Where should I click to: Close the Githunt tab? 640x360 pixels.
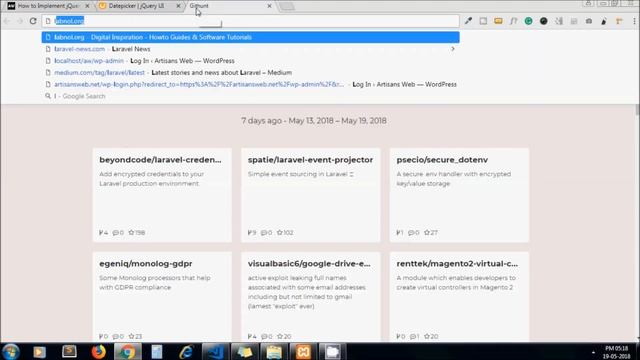coord(269,6)
